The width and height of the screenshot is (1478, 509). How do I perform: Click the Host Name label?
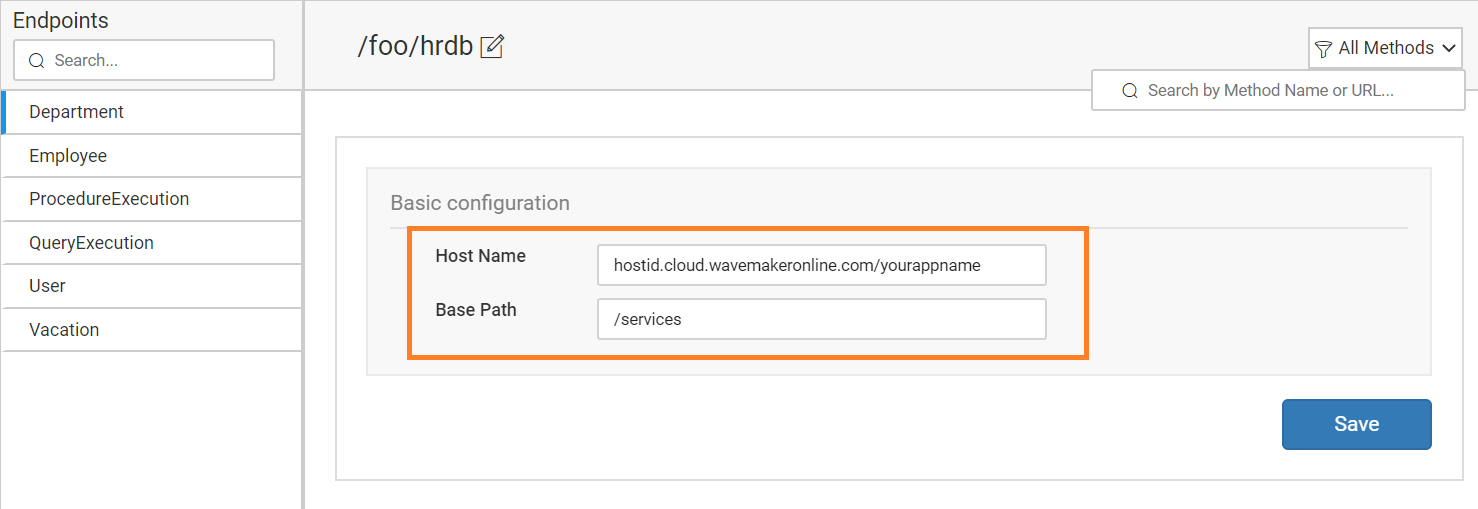click(x=480, y=256)
